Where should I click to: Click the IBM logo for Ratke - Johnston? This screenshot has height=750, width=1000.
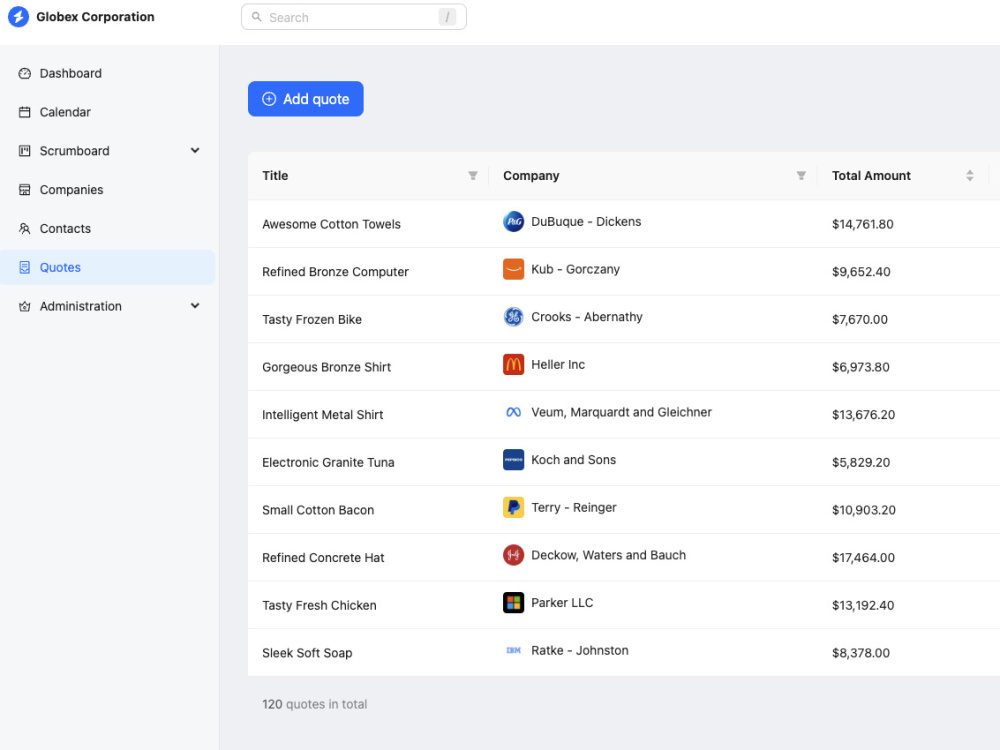click(513, 651)
